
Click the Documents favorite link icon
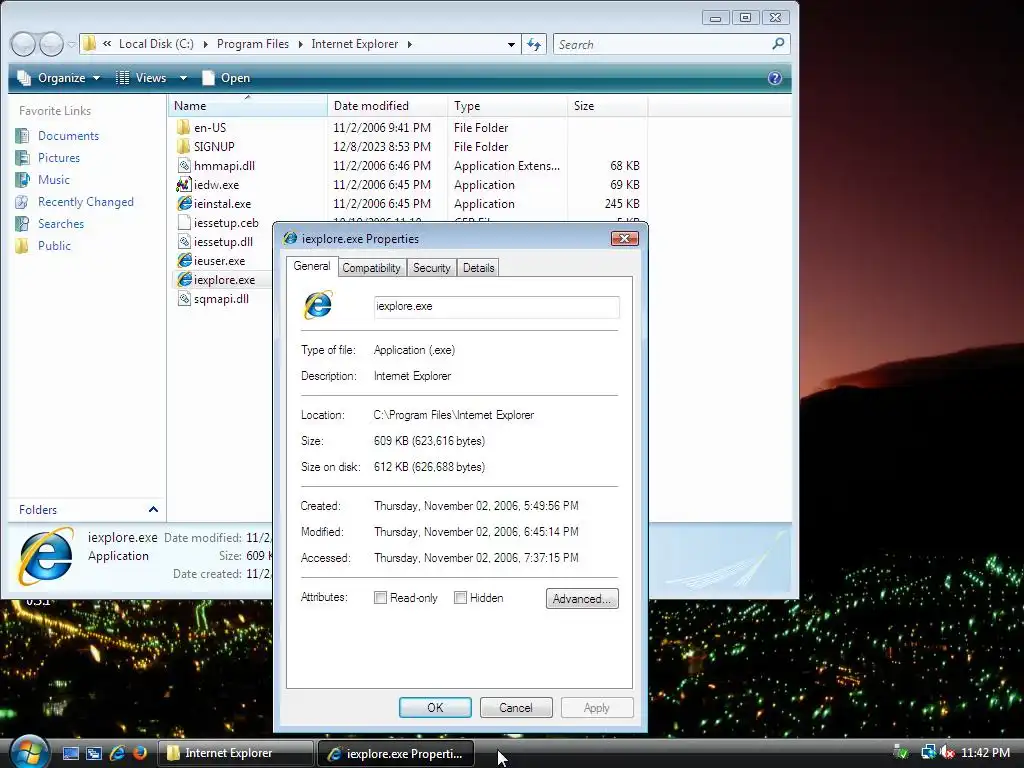(x=22, y=136)
